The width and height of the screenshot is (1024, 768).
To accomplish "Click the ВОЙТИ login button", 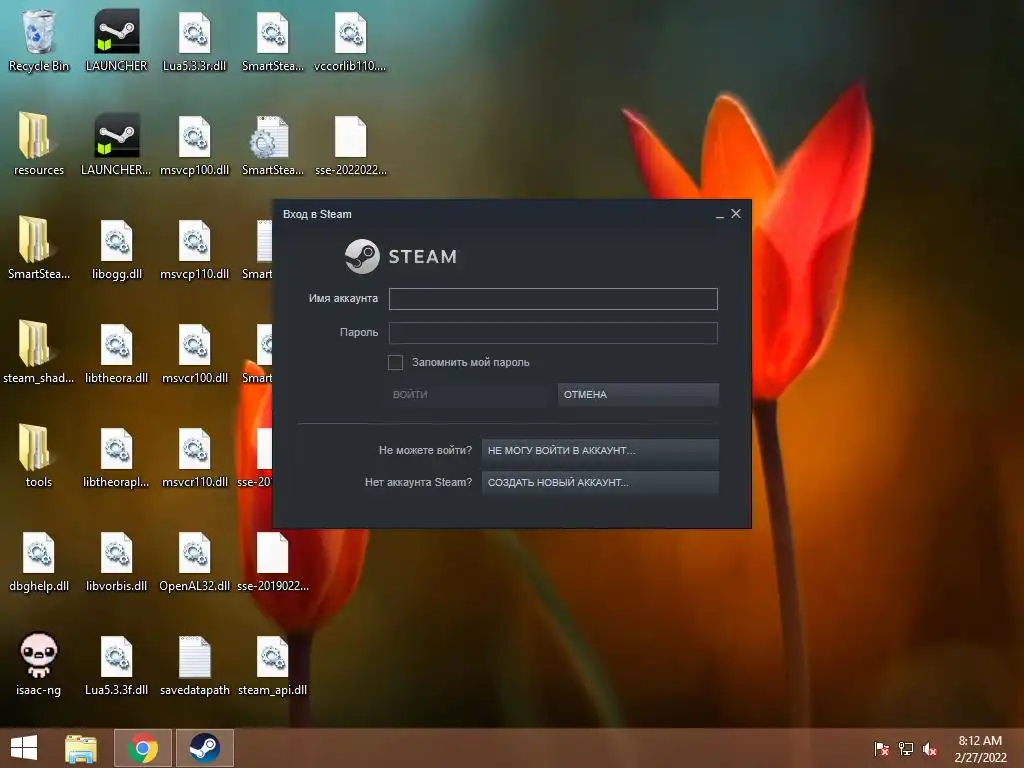I will click(x=468, y=394).
